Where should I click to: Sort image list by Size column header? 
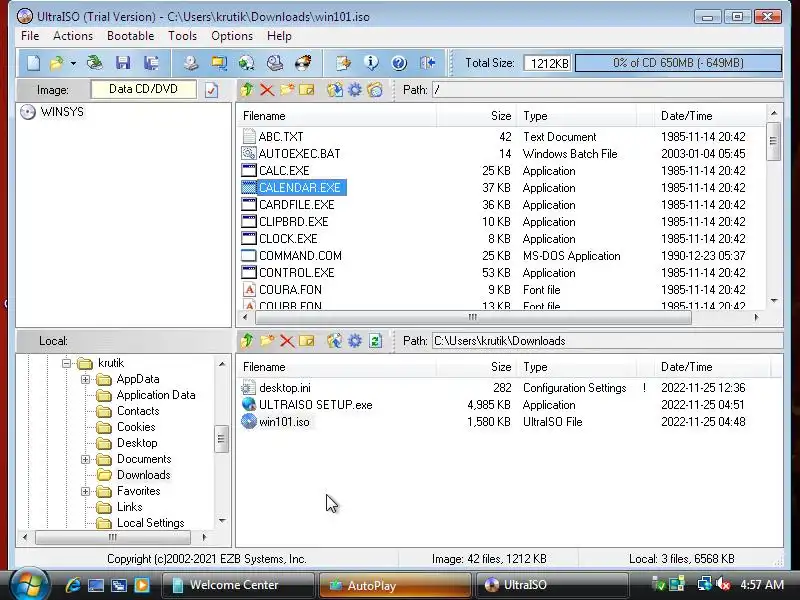tap(477, 116)
